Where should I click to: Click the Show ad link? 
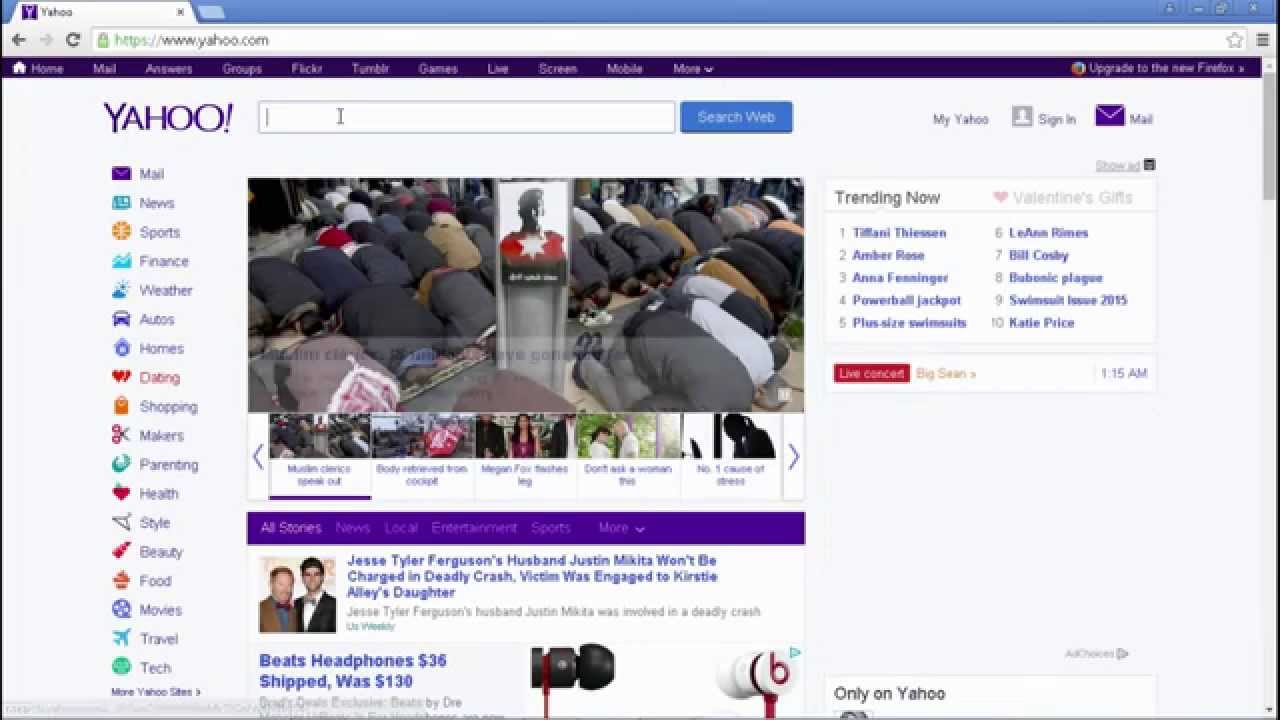pyautogui.click(x=1117, y=166)
